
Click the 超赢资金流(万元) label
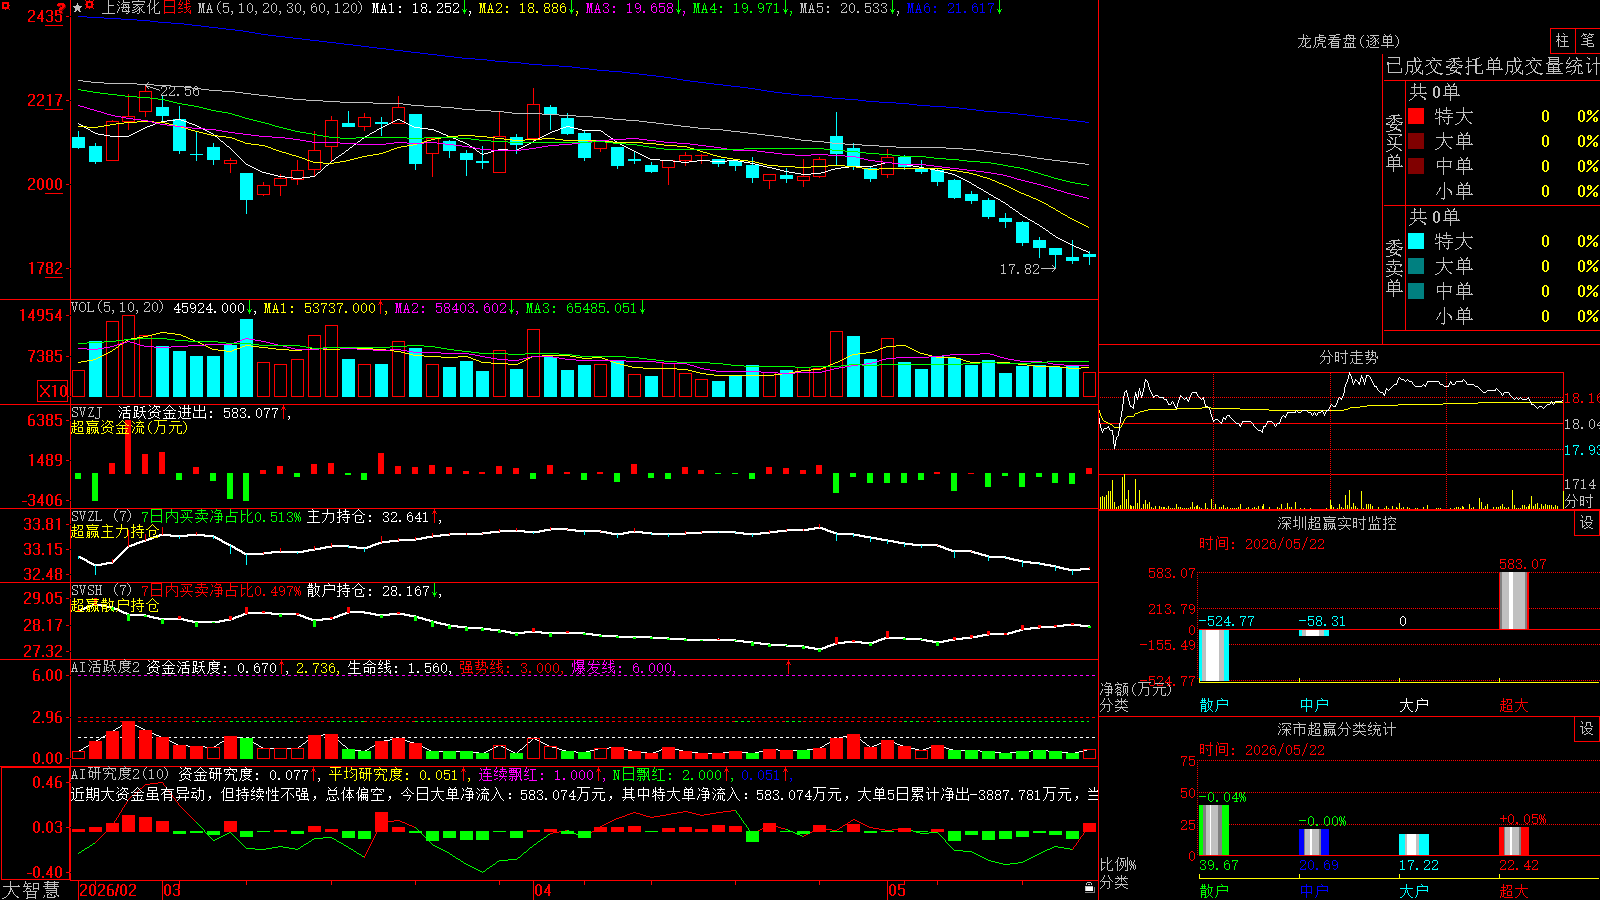[129, 427]
